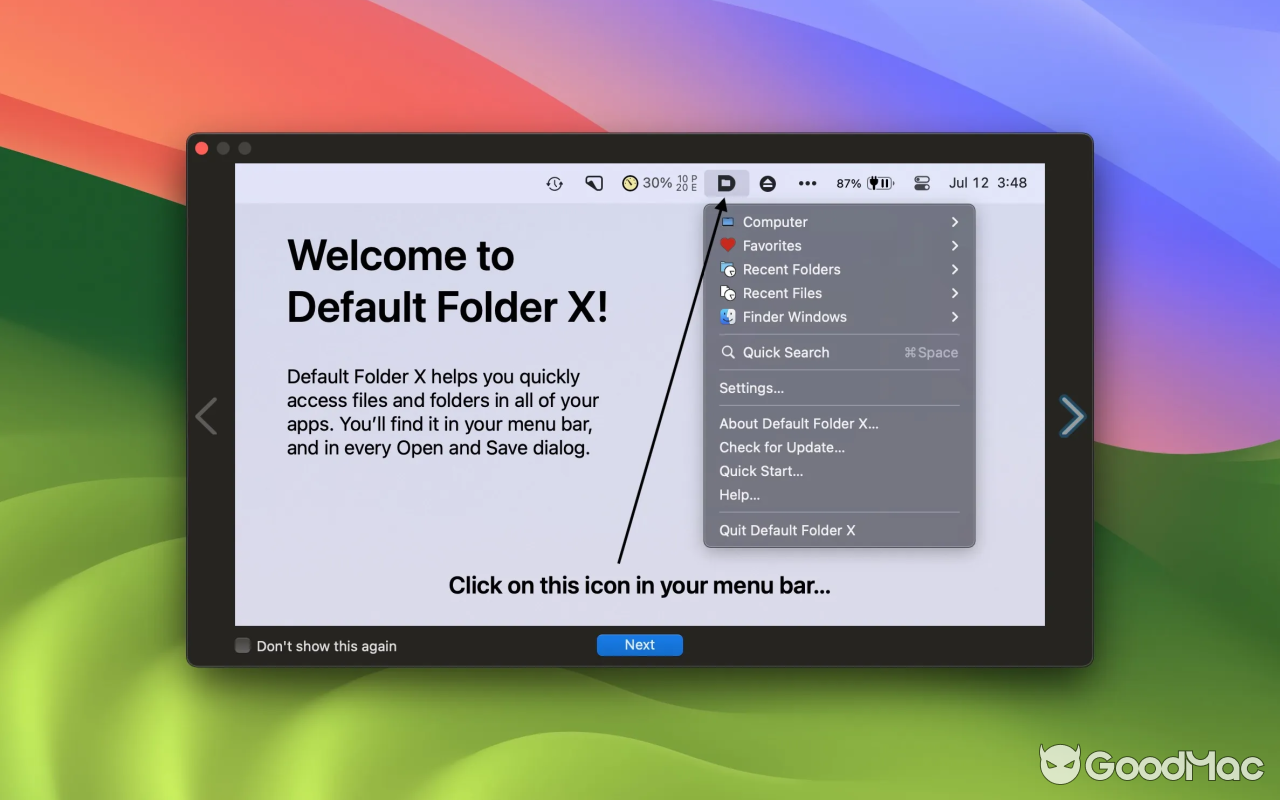Open About Default Folder X
Screen dimensions: 1280x800
[x=798, y=423]
